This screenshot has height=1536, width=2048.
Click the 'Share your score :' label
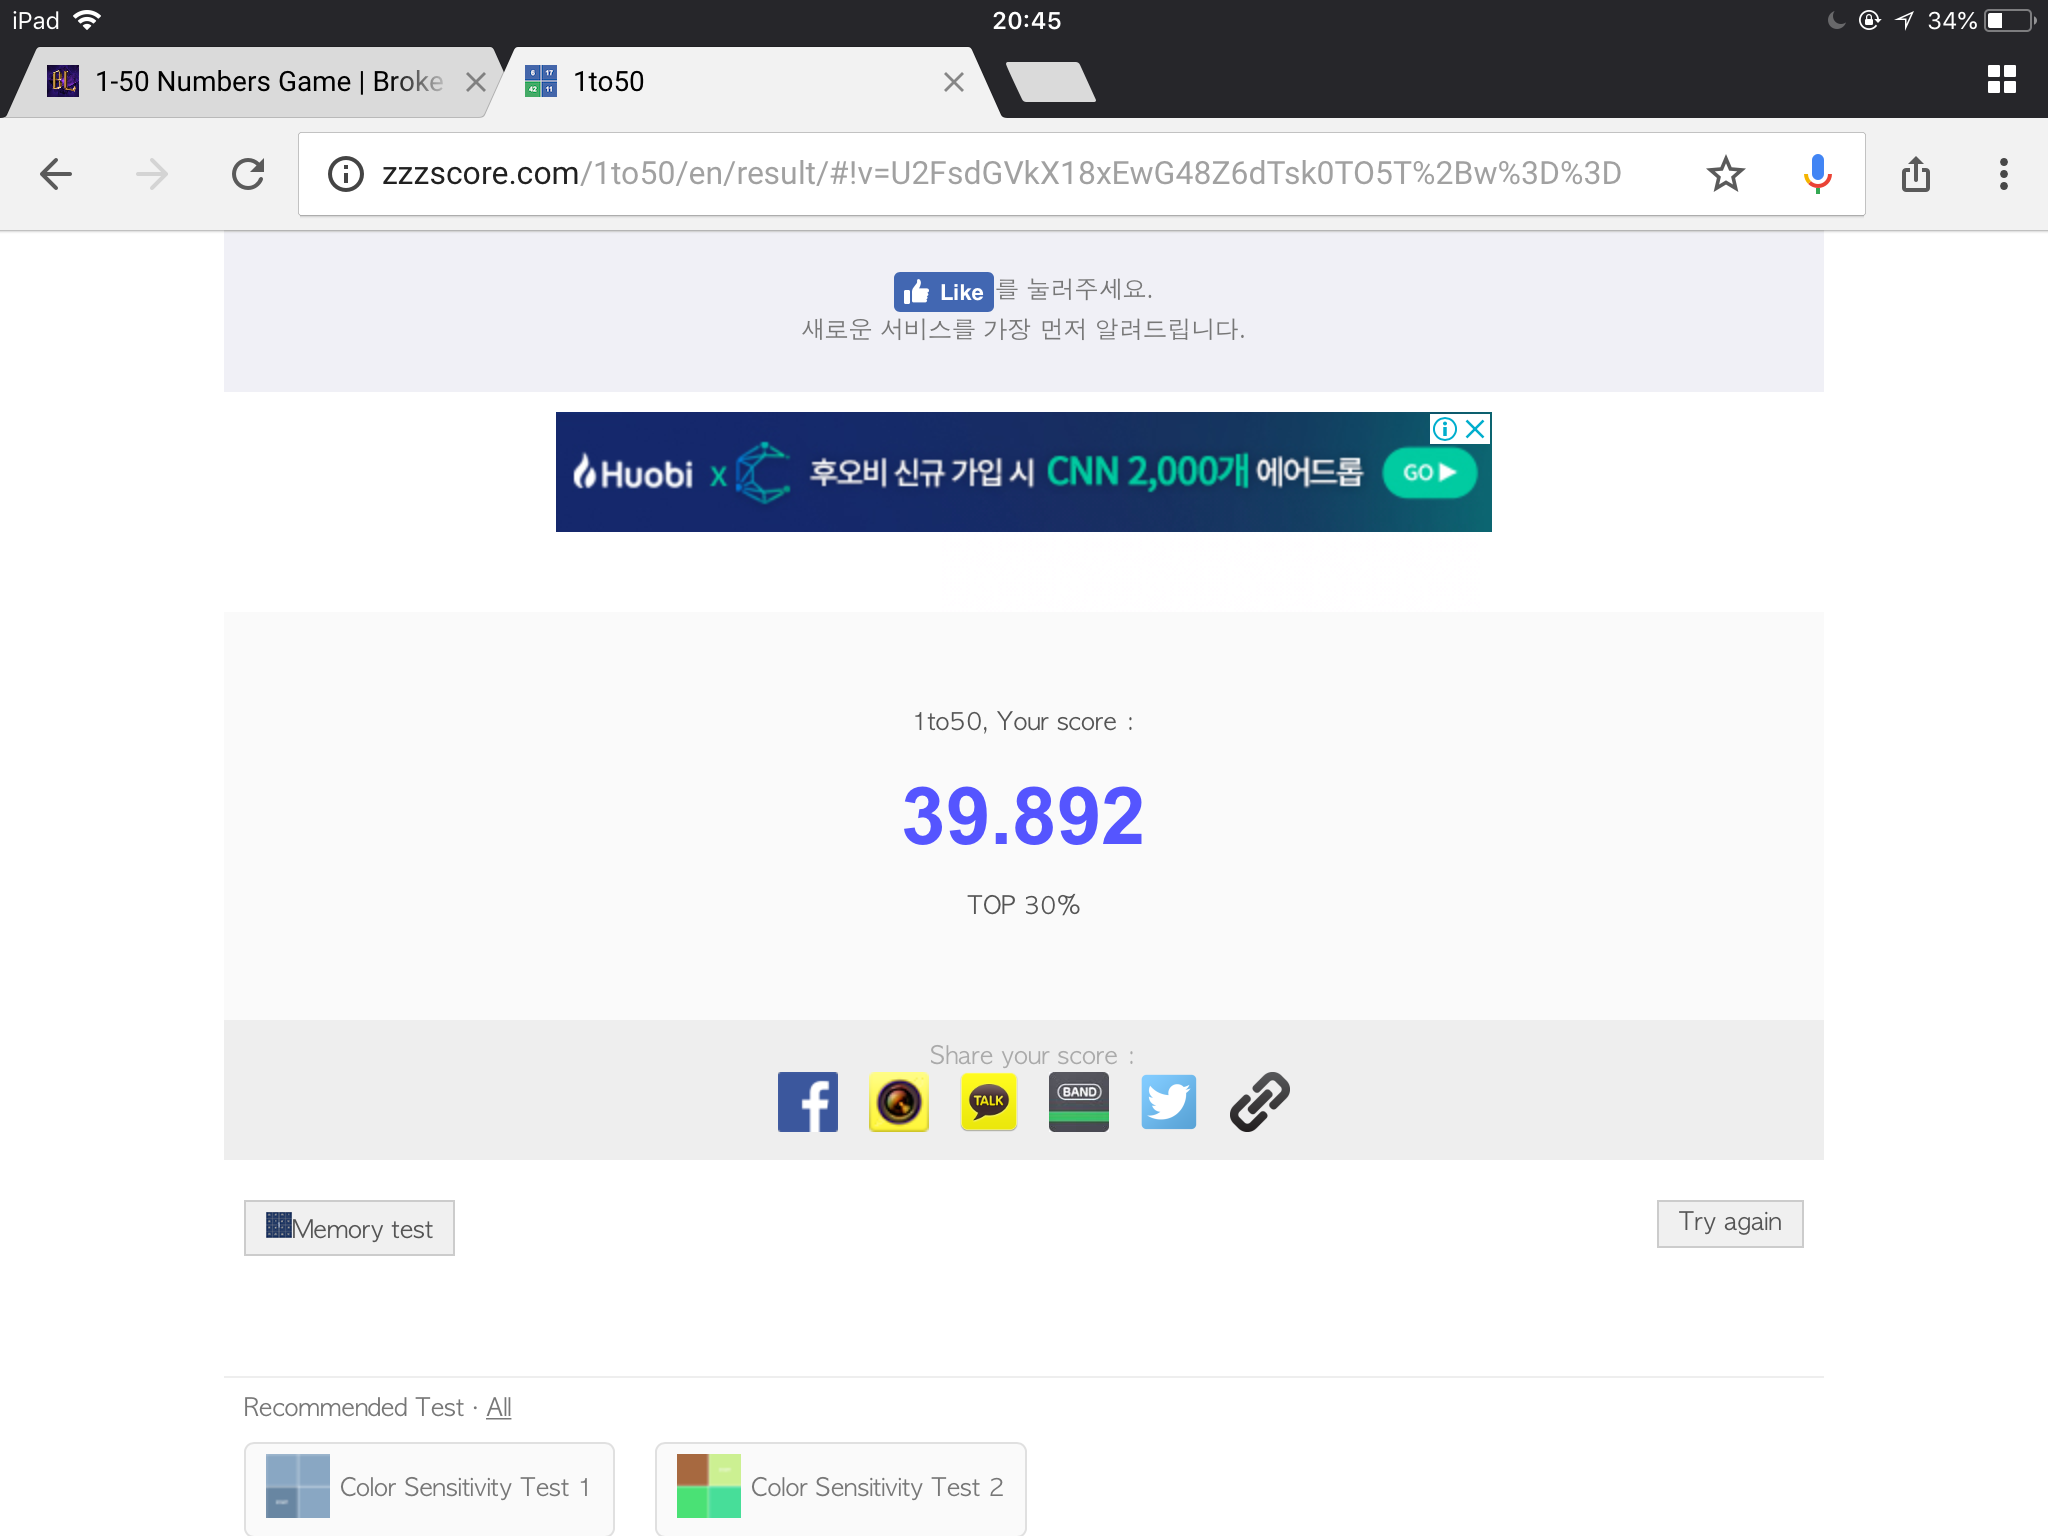point(1031,1055)
